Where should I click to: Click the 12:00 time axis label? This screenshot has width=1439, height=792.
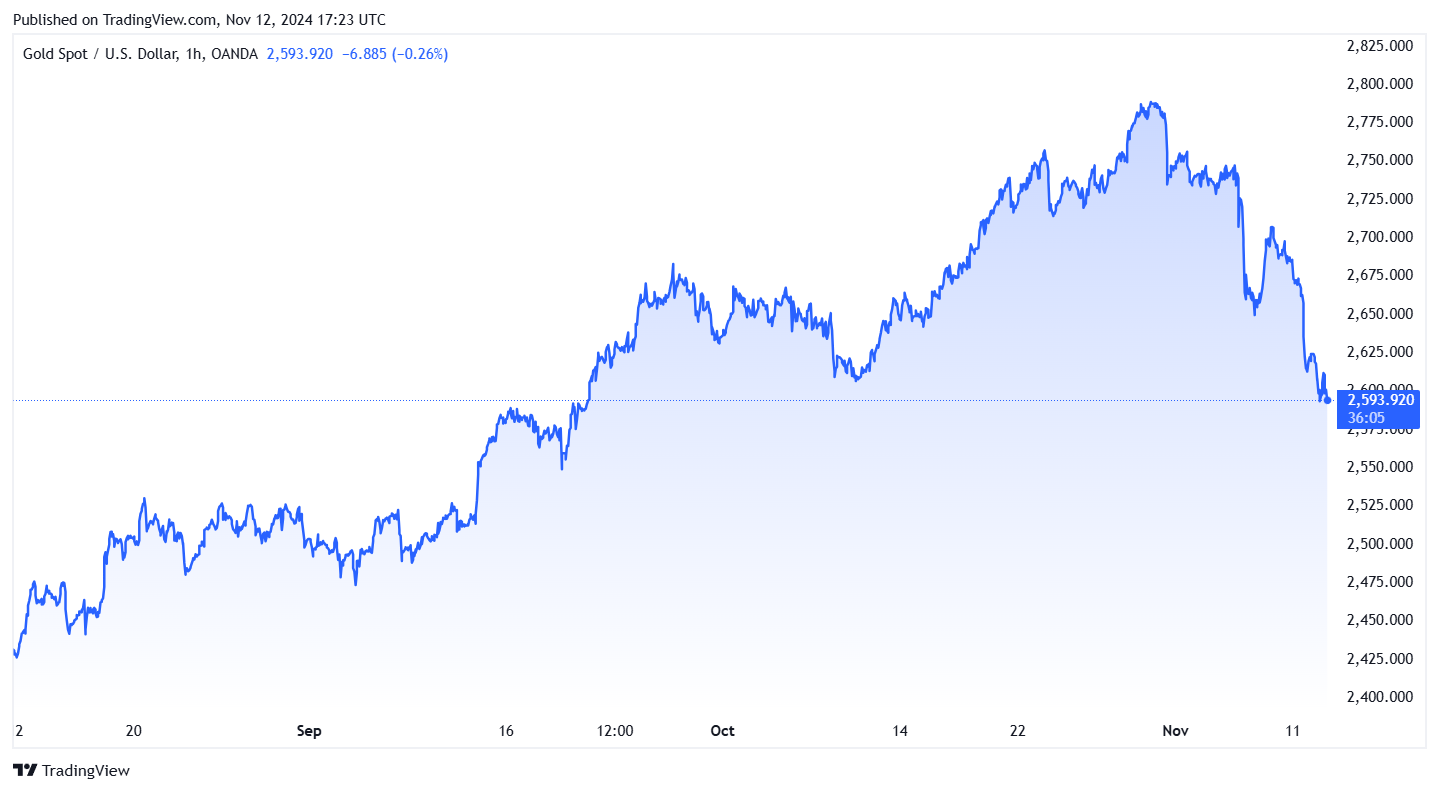coord(615,731)
